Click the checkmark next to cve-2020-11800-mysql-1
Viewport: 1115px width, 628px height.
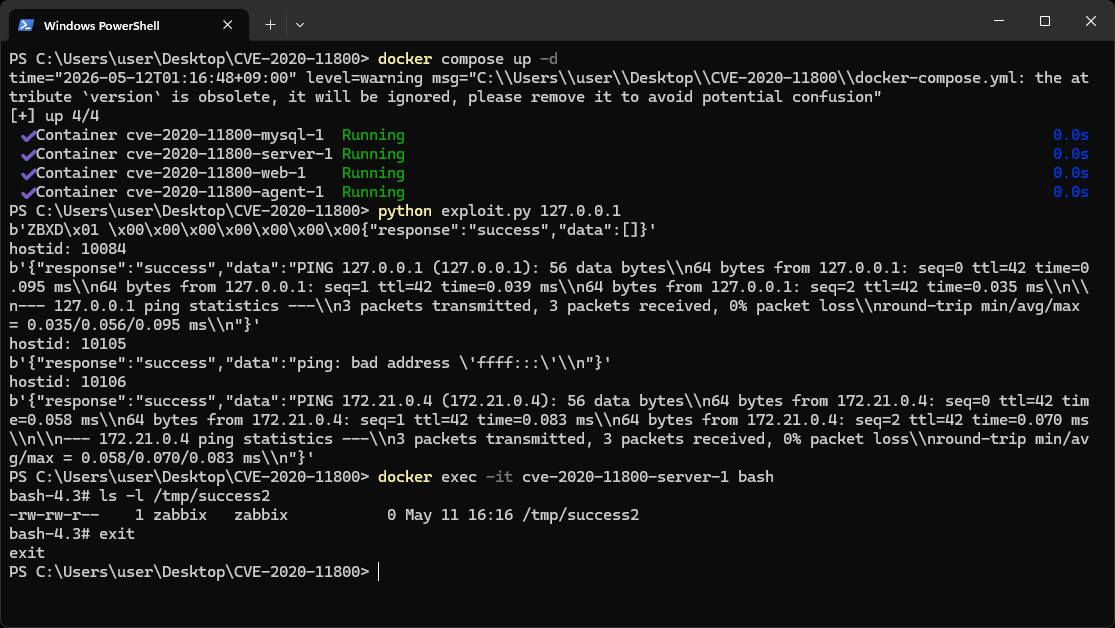coord(28,135)
